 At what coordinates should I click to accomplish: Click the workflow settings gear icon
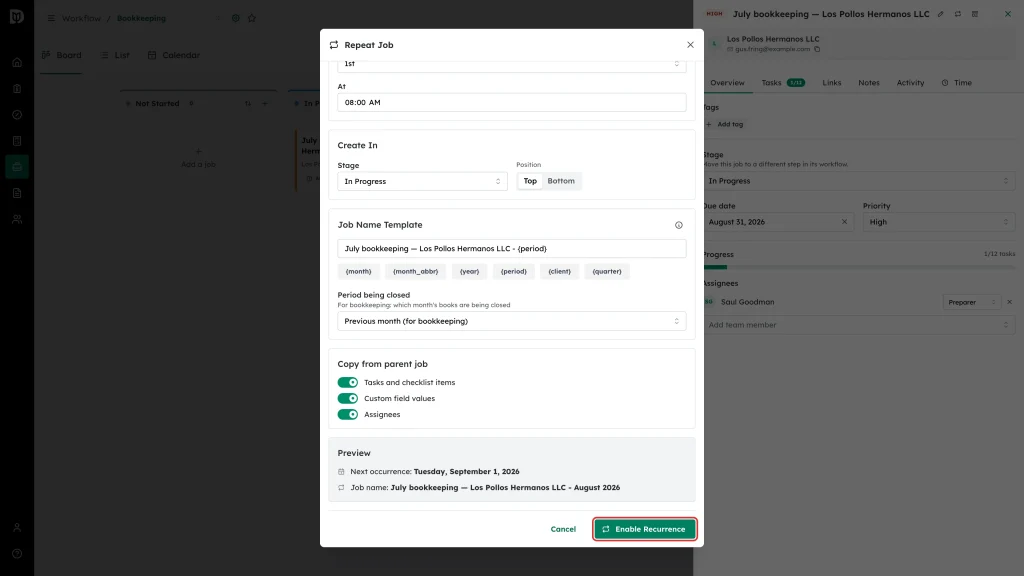click(x=236, y=18)
